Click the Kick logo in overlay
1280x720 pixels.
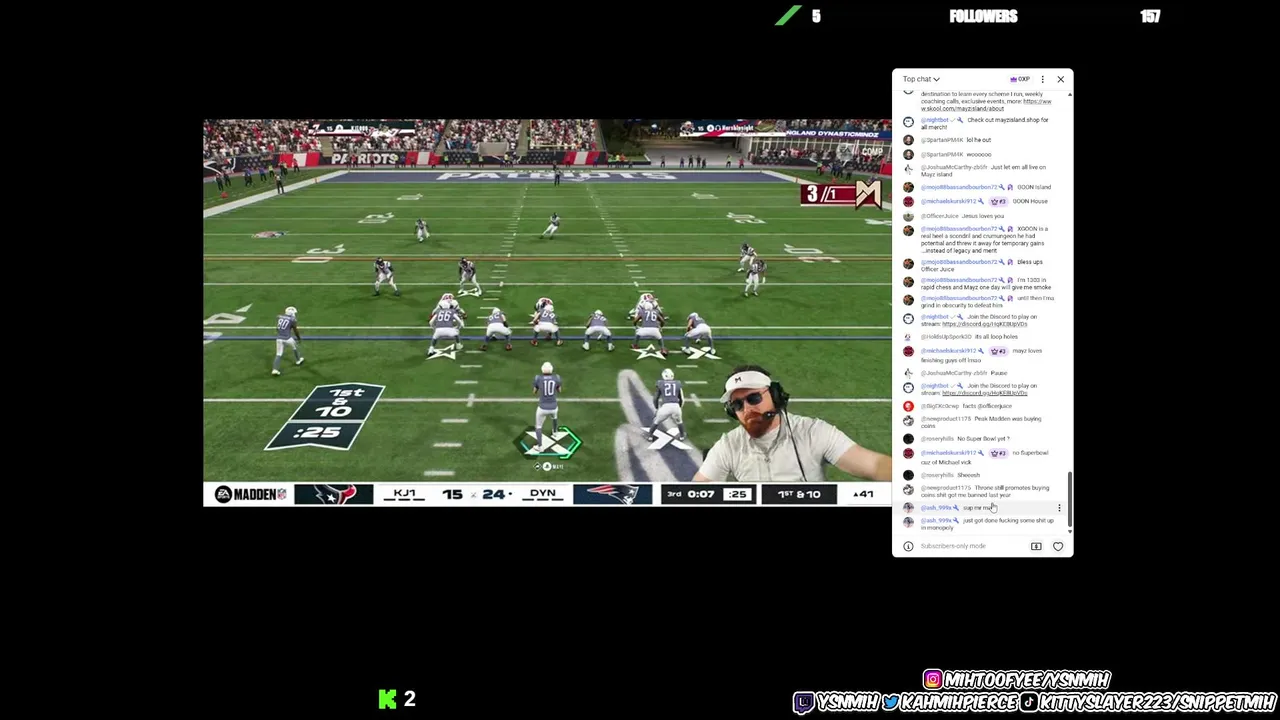click(x=388, y=699)
